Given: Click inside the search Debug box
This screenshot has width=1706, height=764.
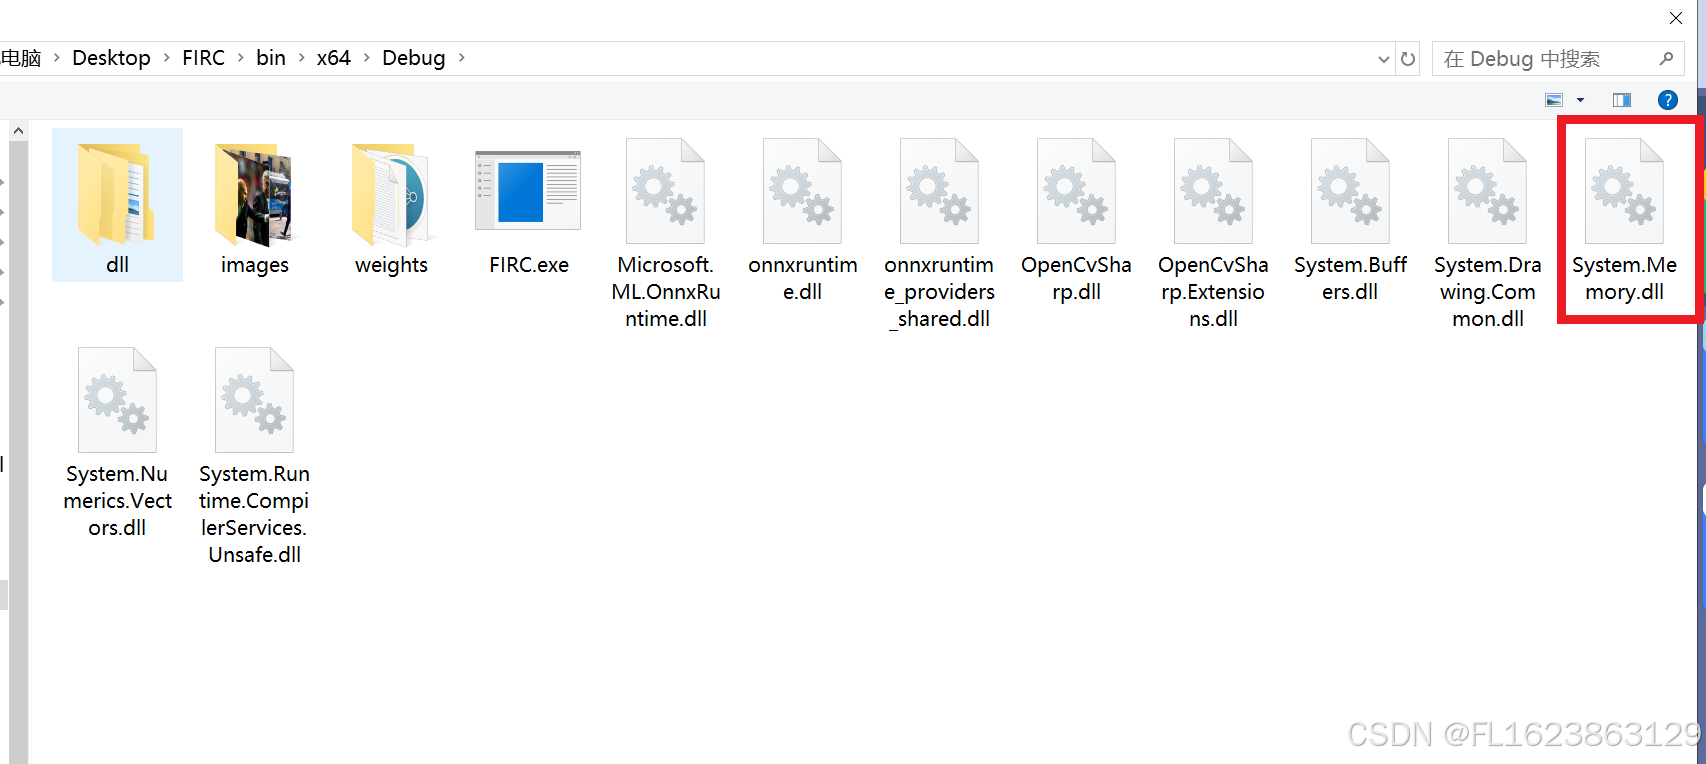Looking at the screenshot, I should point(1540,58).
